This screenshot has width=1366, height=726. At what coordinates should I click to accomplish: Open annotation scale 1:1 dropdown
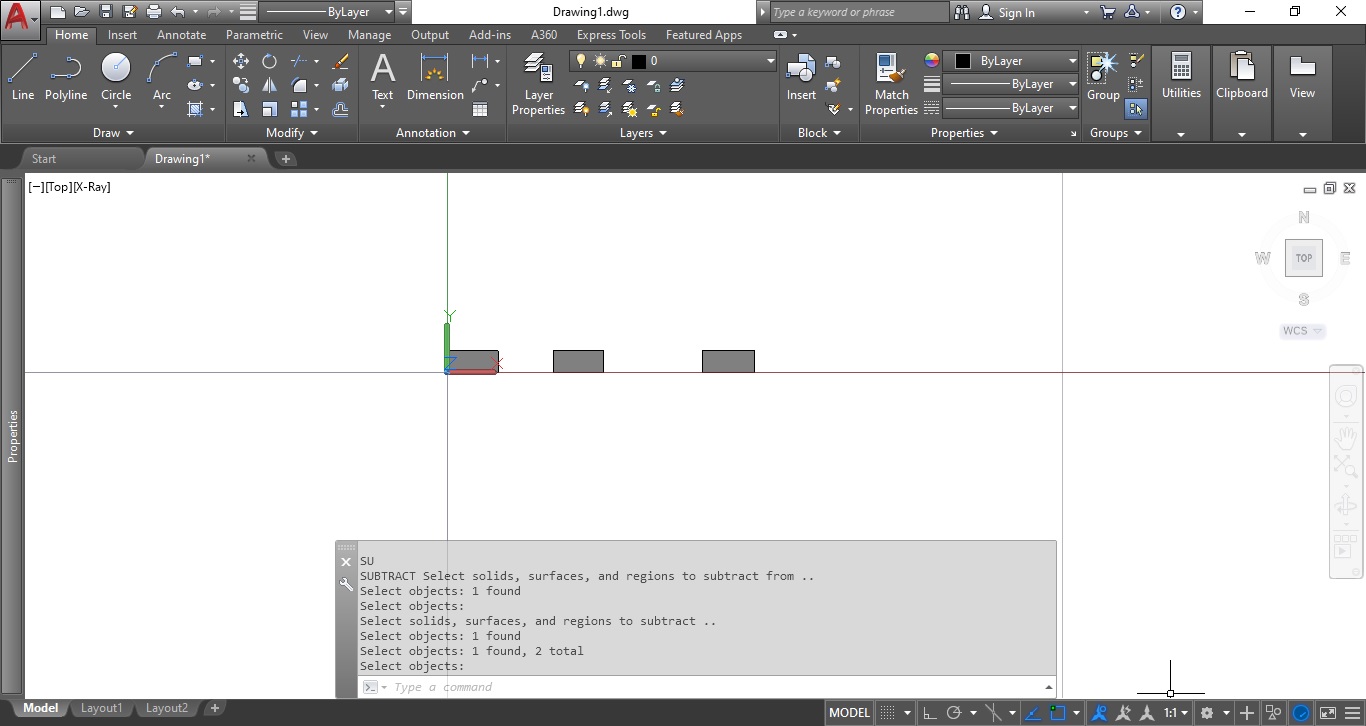click(x=1175, y=713)
